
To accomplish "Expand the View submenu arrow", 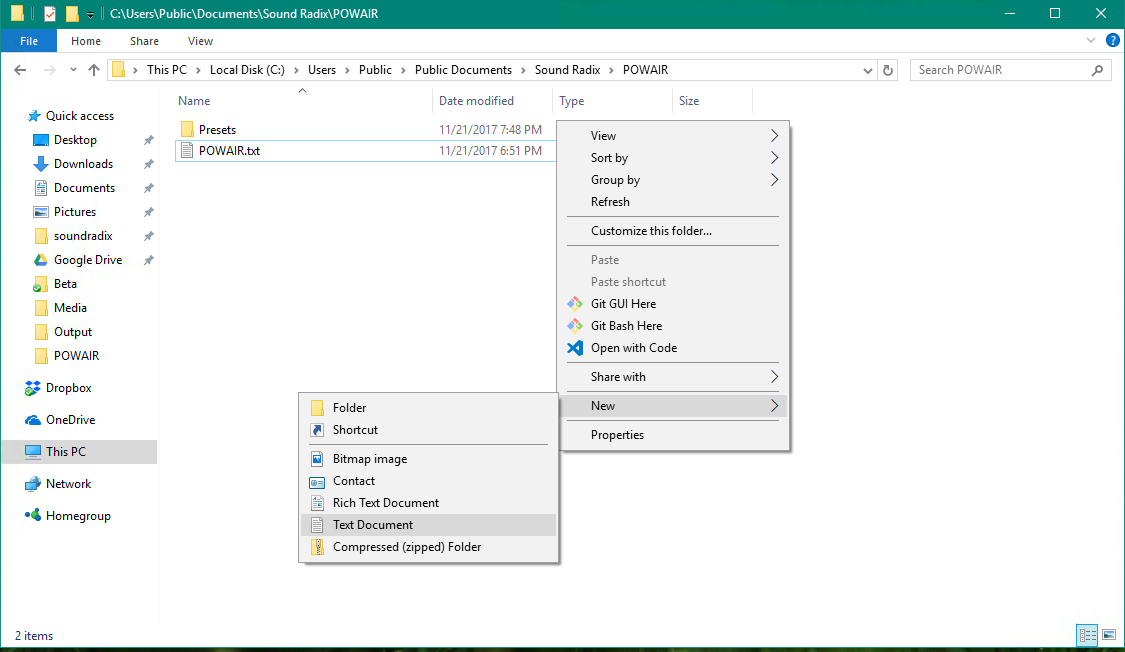I will [774, 136].
